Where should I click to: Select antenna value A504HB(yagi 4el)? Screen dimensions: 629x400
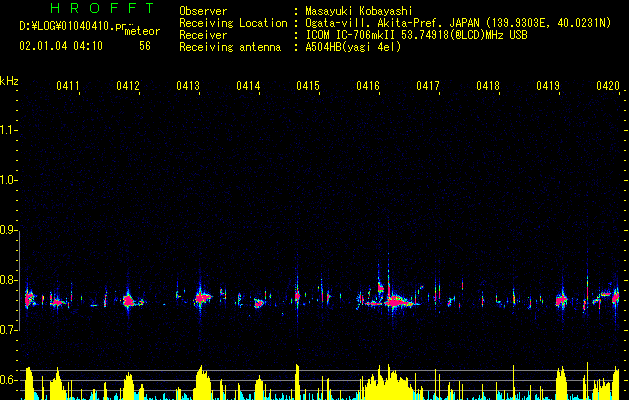[x=353, y=47]
